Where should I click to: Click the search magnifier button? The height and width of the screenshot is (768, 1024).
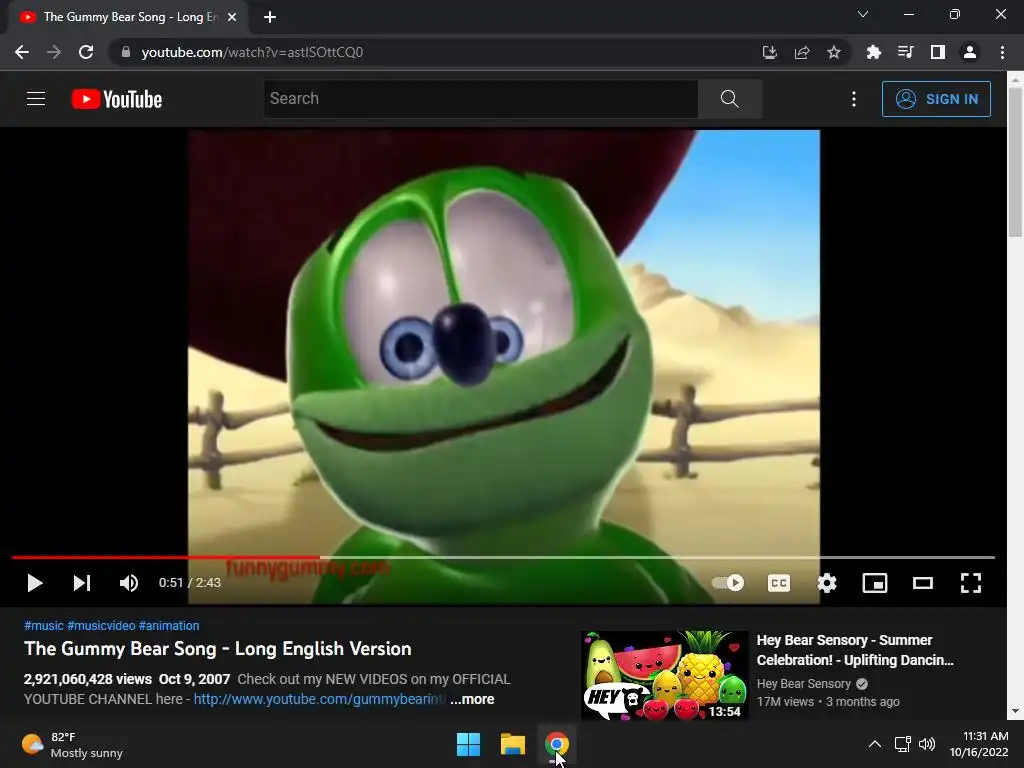(729, 99)
